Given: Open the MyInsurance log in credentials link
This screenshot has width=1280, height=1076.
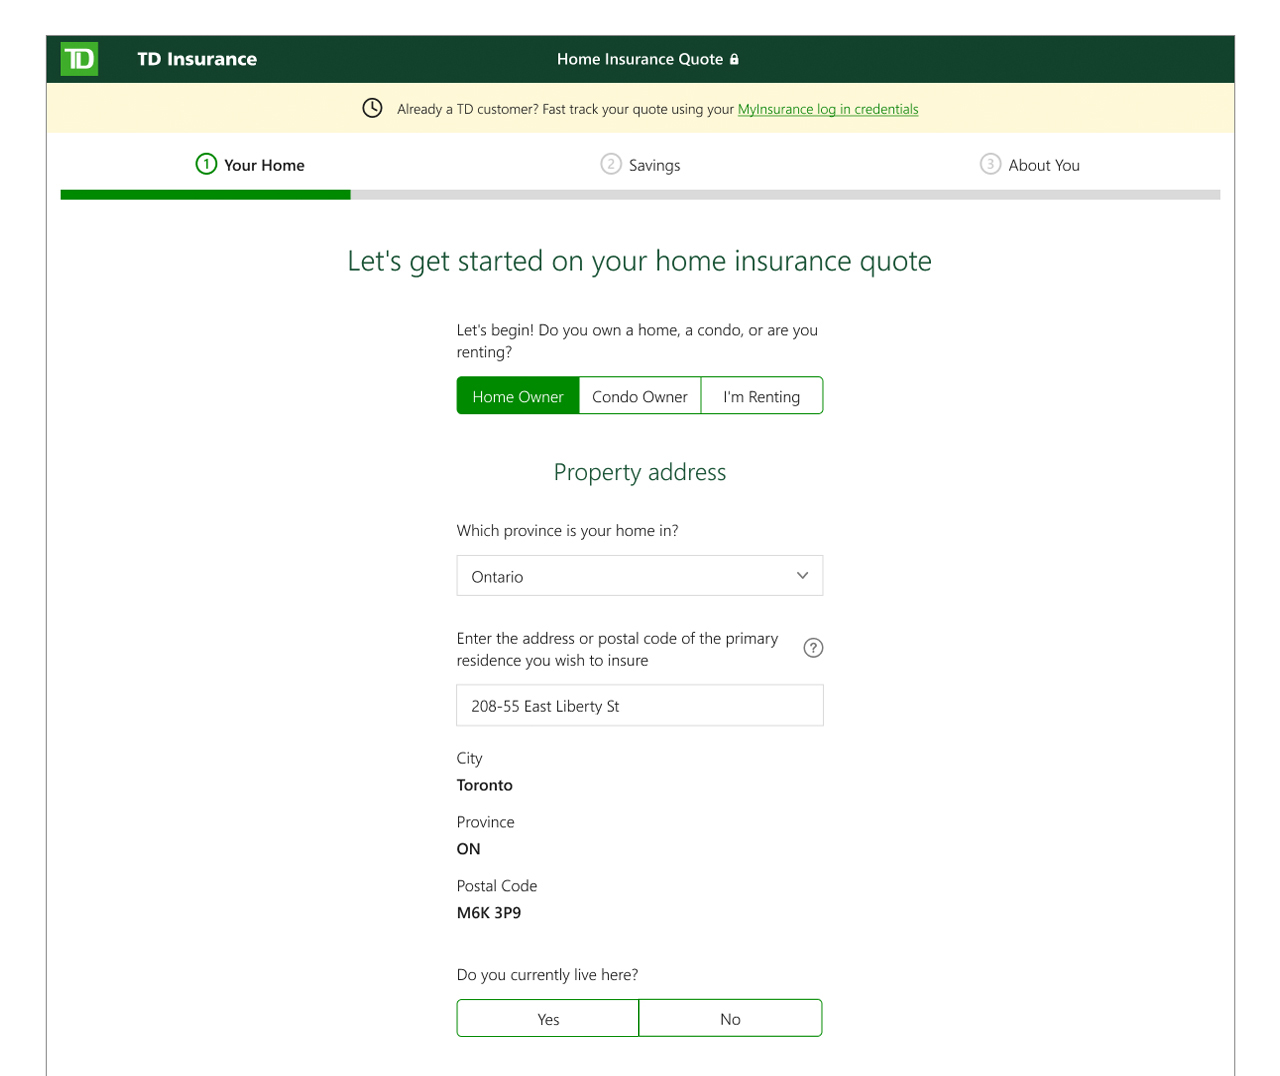Looking at the screenshot, I should [x=827, y=109].
